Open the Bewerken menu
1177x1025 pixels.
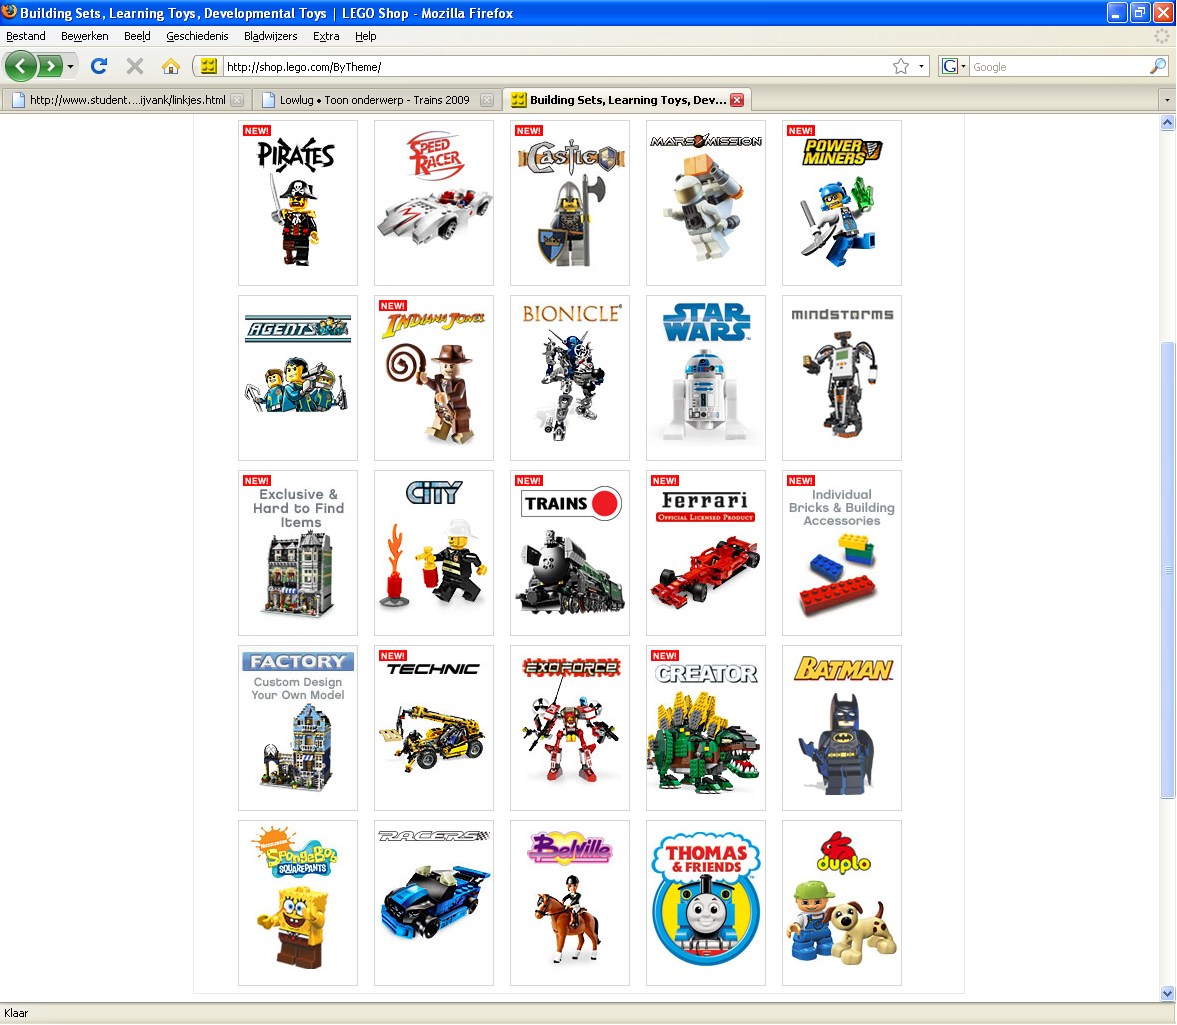85,36
